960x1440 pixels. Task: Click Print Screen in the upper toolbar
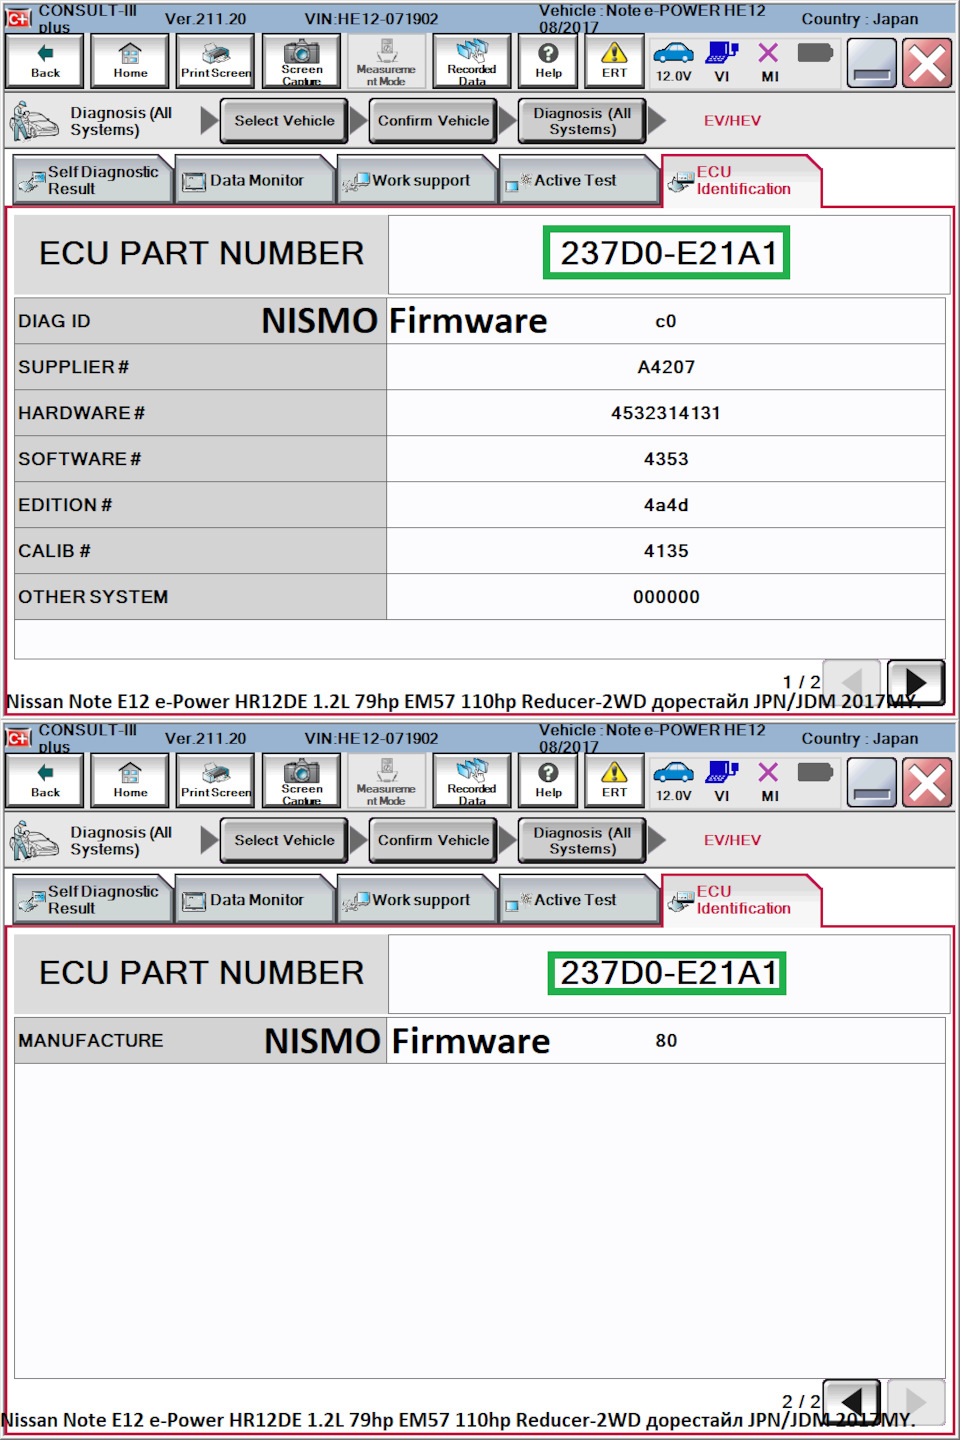pyautogui.click(x=216, y=61)
